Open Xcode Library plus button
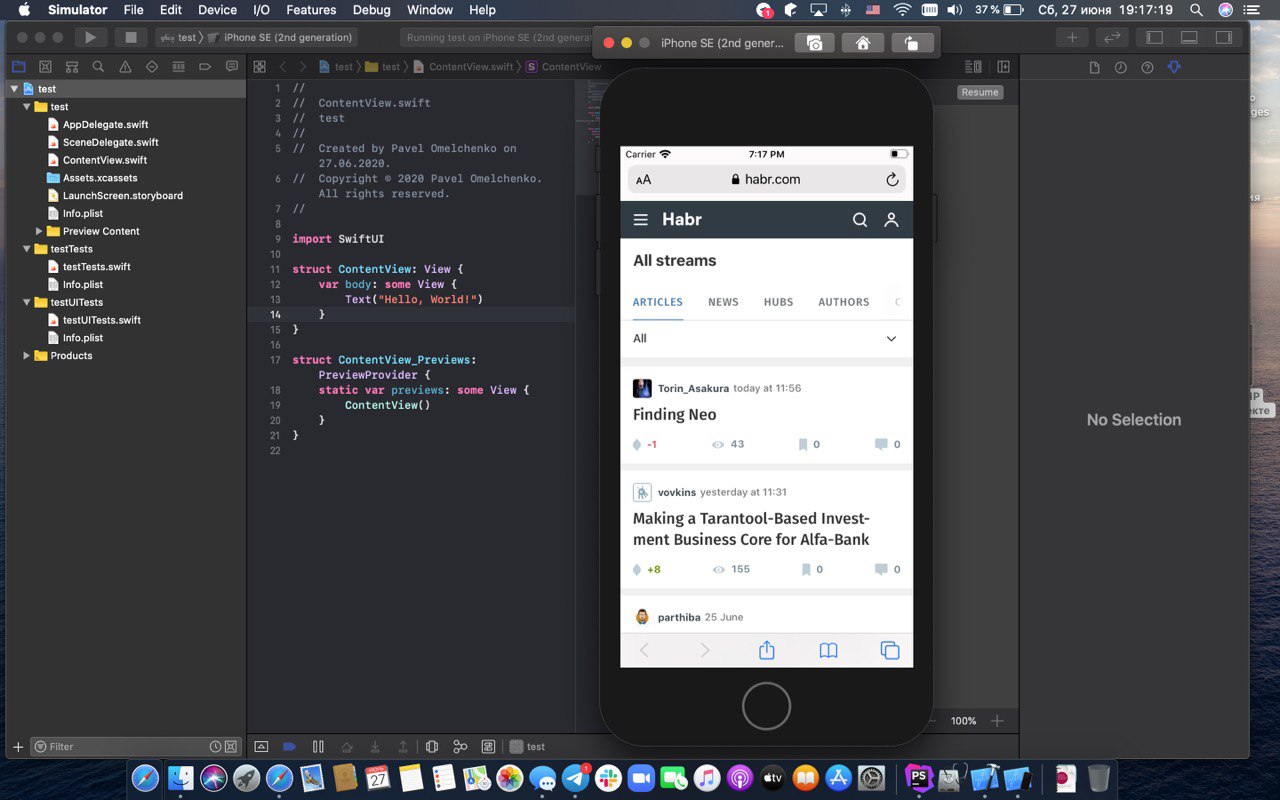Screen dimensions: 1280x800 point(1072,37)
